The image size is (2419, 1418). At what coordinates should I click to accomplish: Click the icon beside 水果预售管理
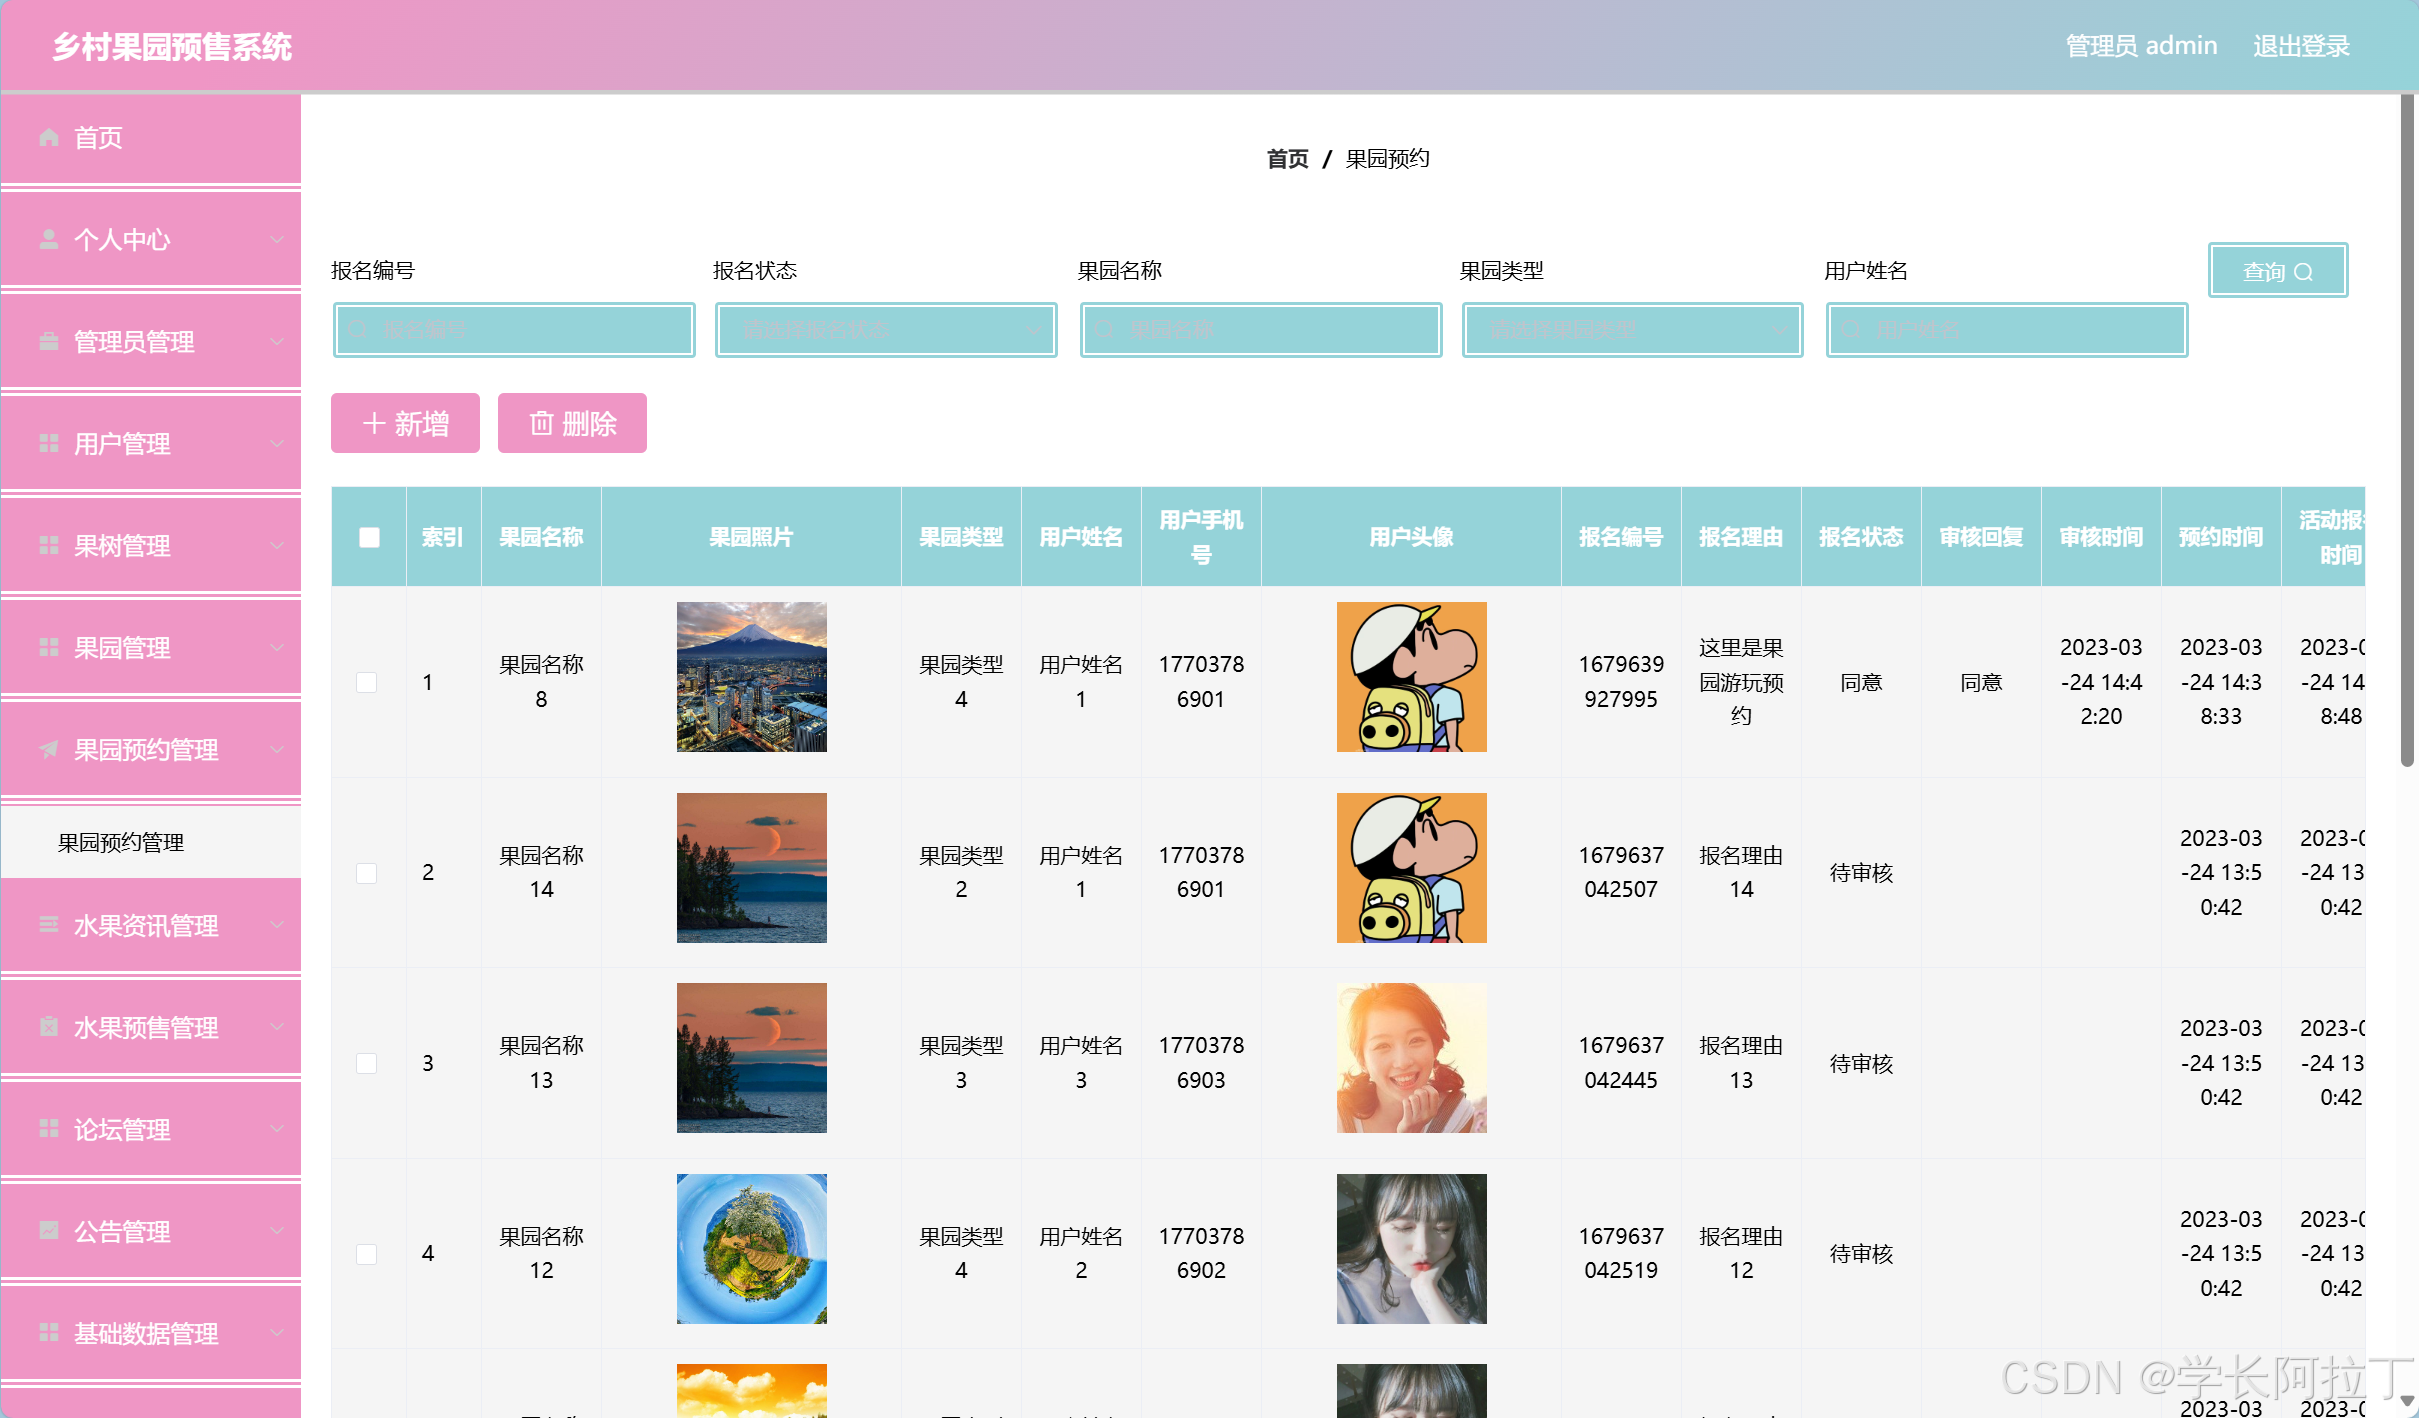pos(49,1028)
